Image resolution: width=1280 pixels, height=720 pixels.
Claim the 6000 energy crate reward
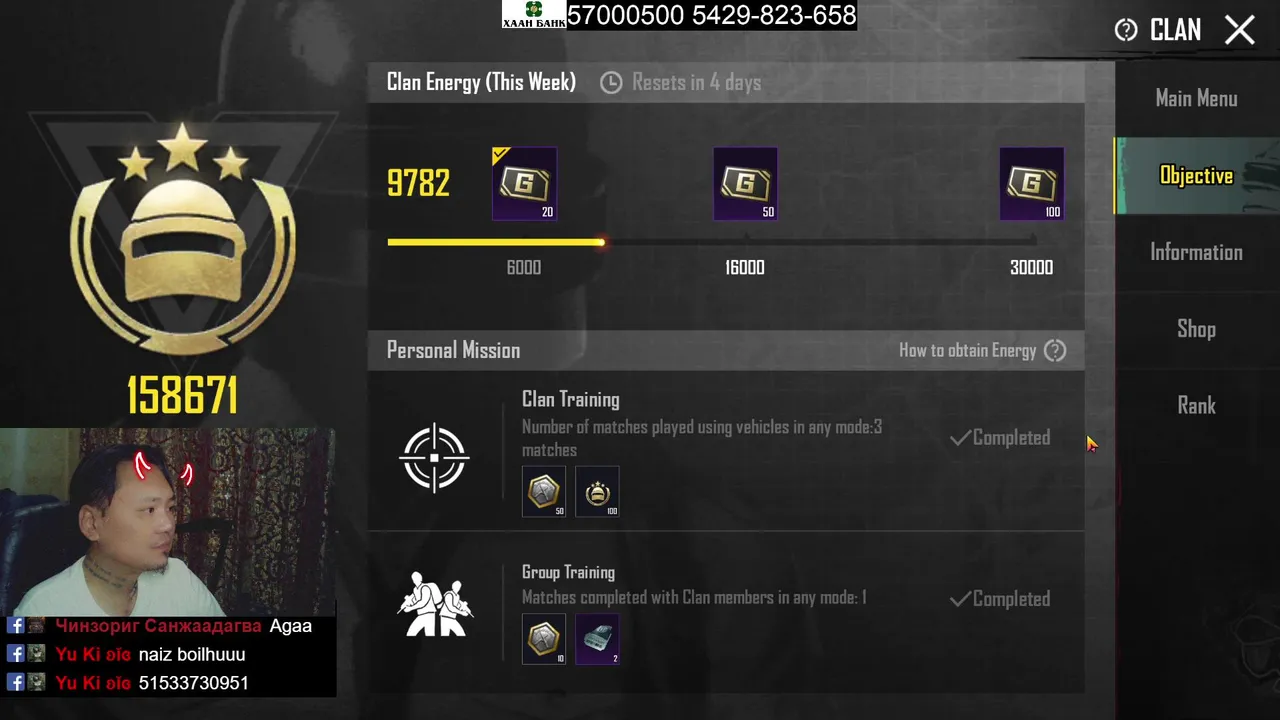point(524,184)
